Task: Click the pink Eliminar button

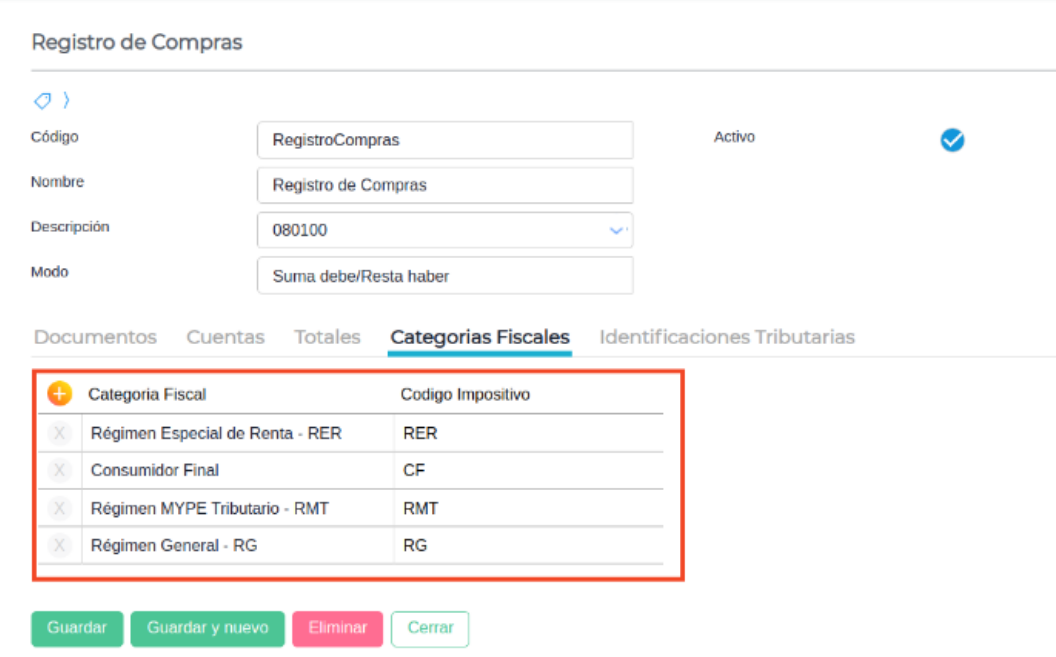Action: (337, 628)
